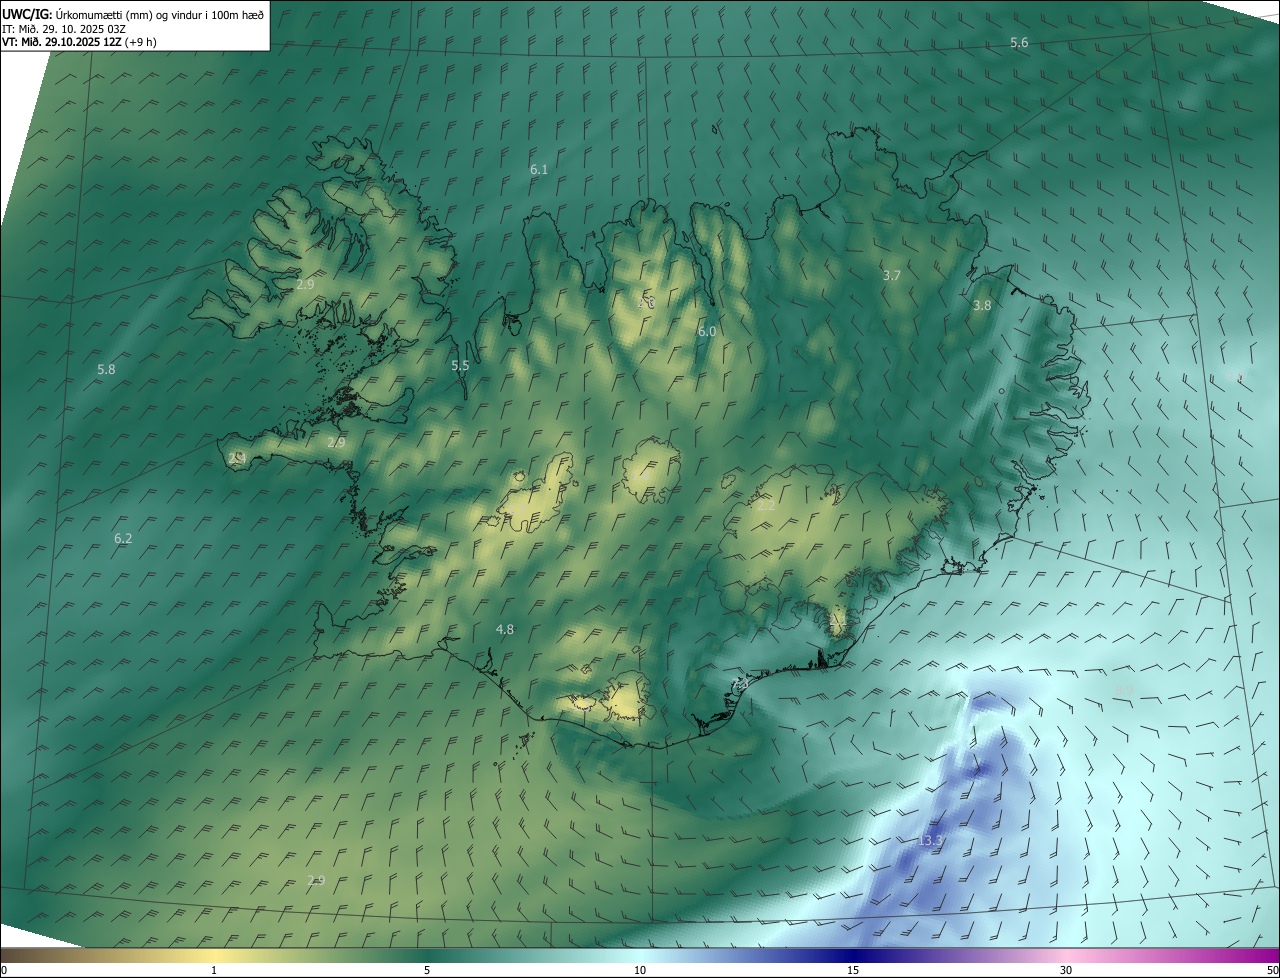Select the 6.1 value label
Image resolution: width=1280 pixels, height=978 pixels.
[x=539, y=170]
